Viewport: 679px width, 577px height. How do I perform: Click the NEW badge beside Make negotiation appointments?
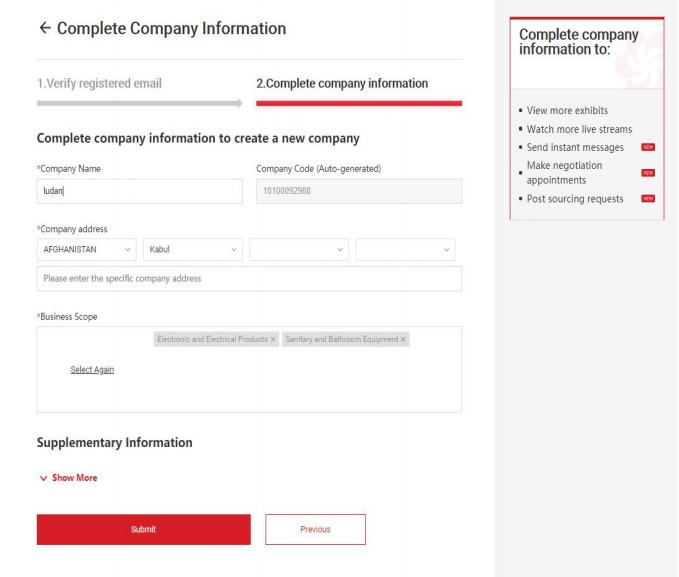[x=648, y=173]
